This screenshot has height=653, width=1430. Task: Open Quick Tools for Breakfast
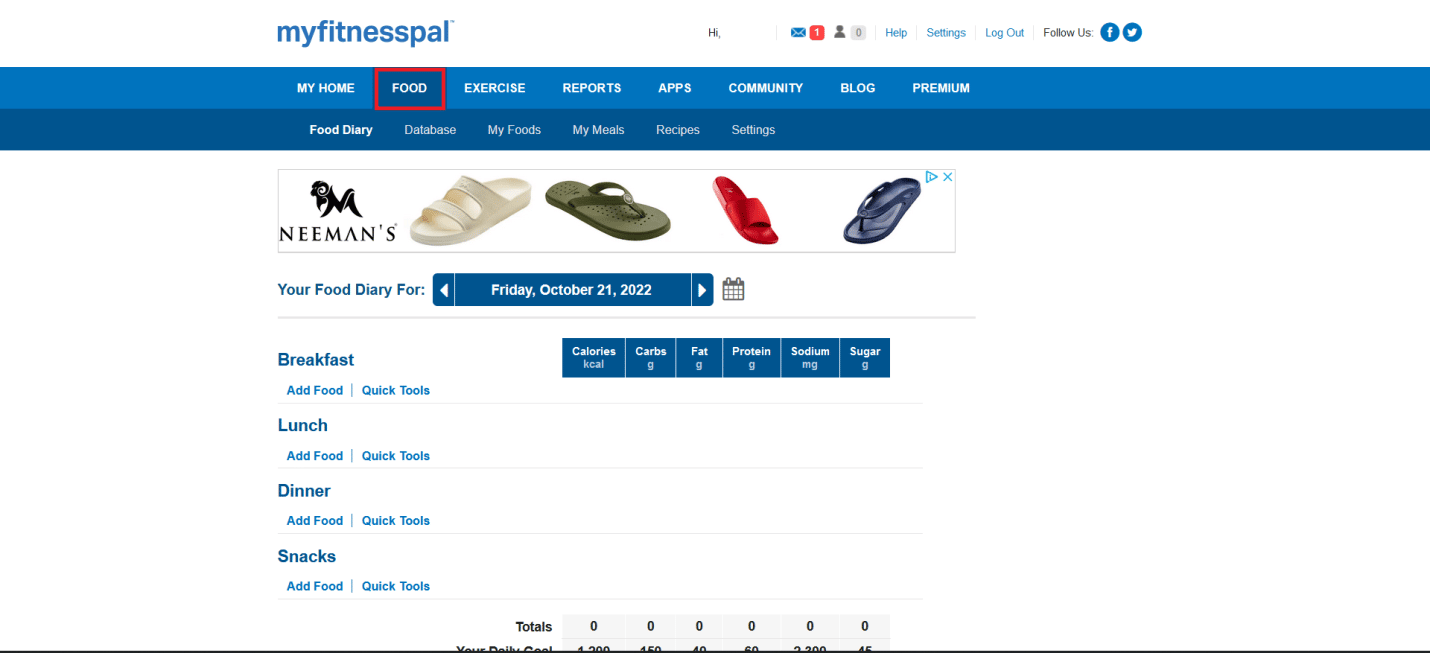[x=396, y=391]
